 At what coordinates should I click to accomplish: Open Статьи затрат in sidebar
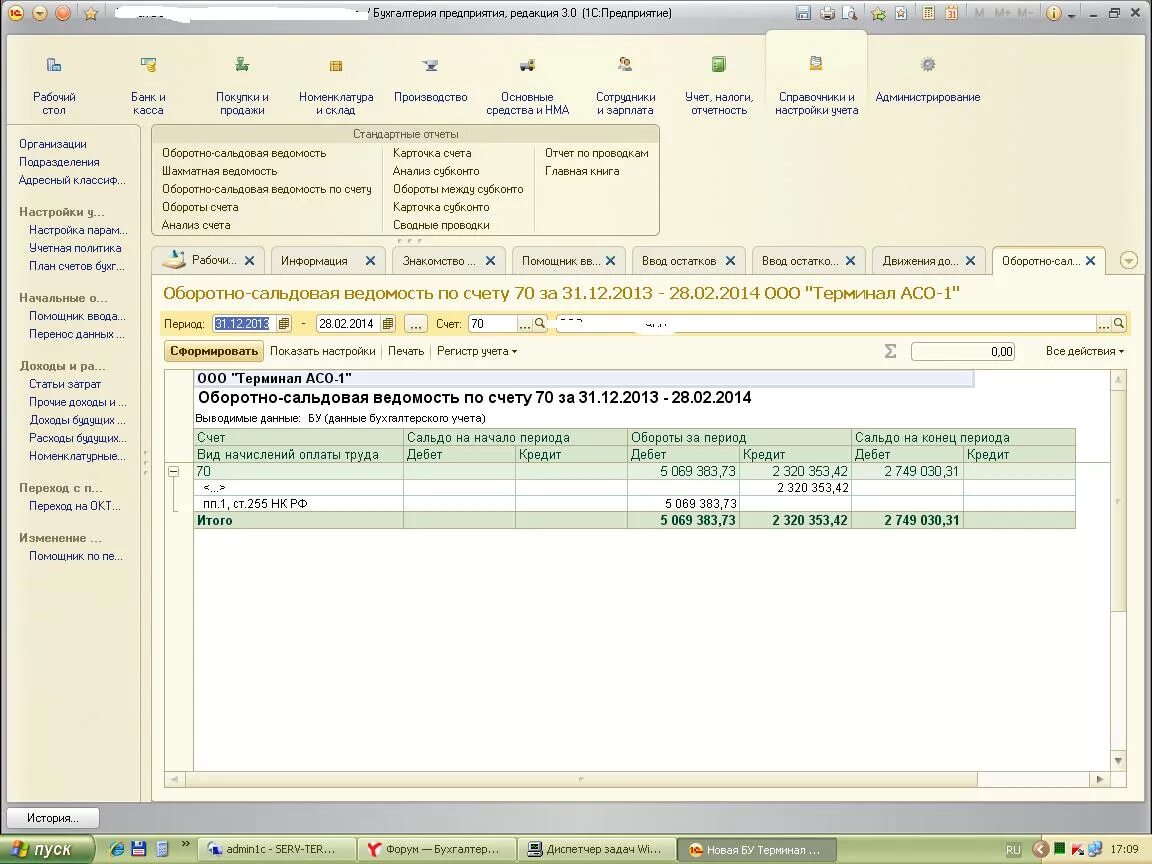(x=65, y=384)
